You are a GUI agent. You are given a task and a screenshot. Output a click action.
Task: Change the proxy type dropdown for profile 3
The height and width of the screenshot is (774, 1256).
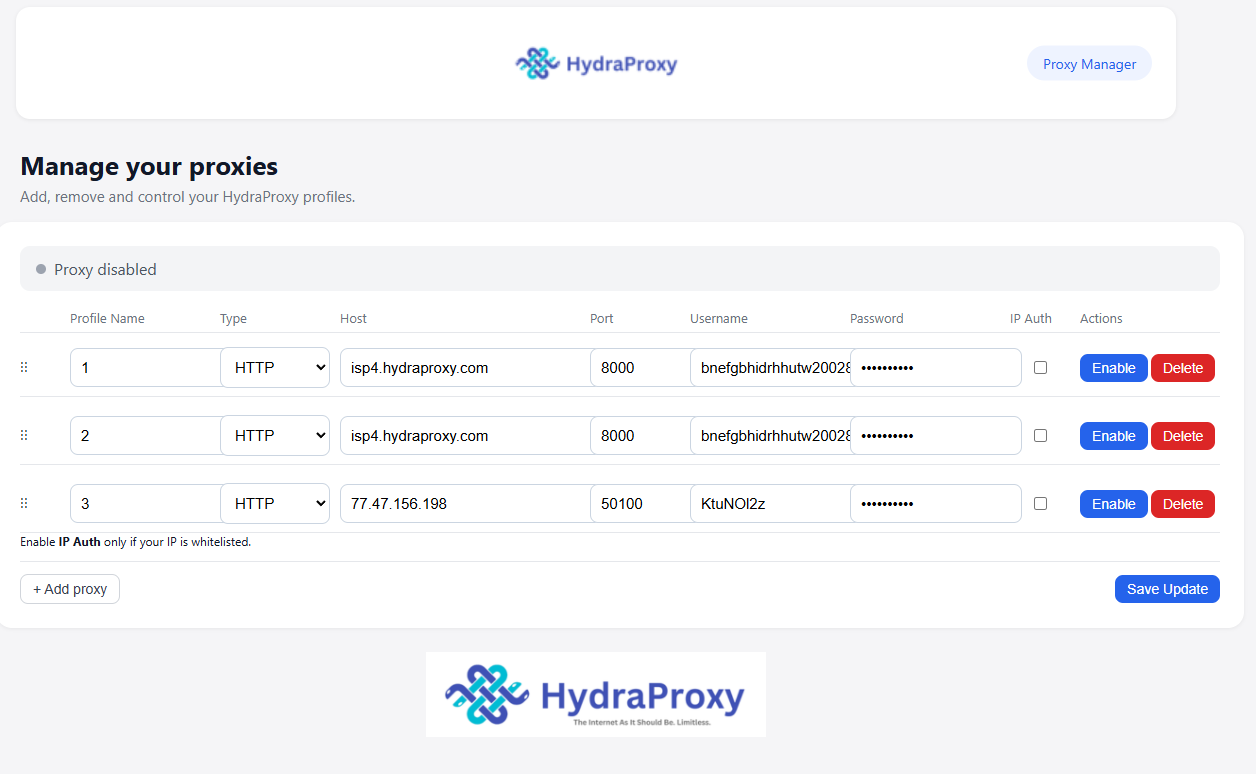click(275, 504)
